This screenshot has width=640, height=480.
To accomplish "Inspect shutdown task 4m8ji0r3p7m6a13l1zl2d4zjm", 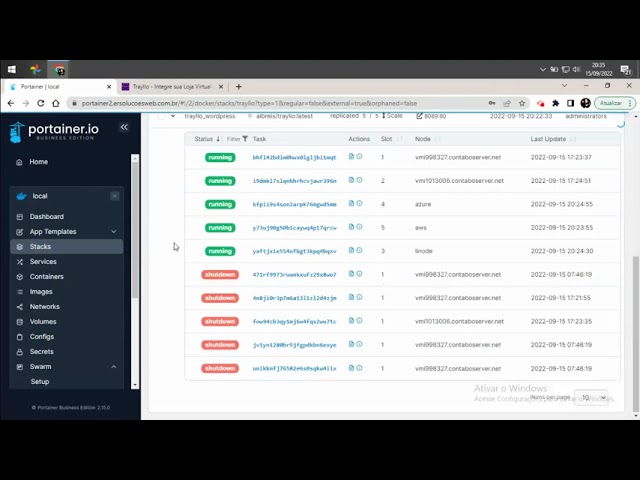I will [x=359, y=297].
